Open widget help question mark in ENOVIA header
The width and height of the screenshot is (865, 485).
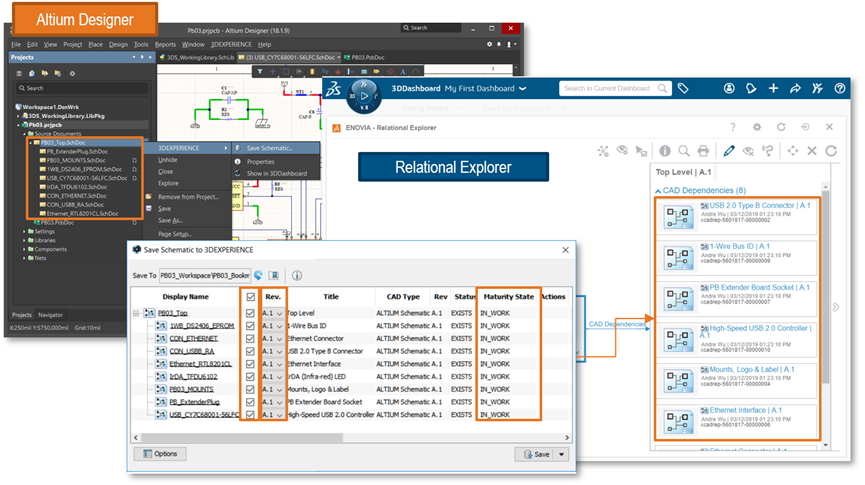point(733,127)
